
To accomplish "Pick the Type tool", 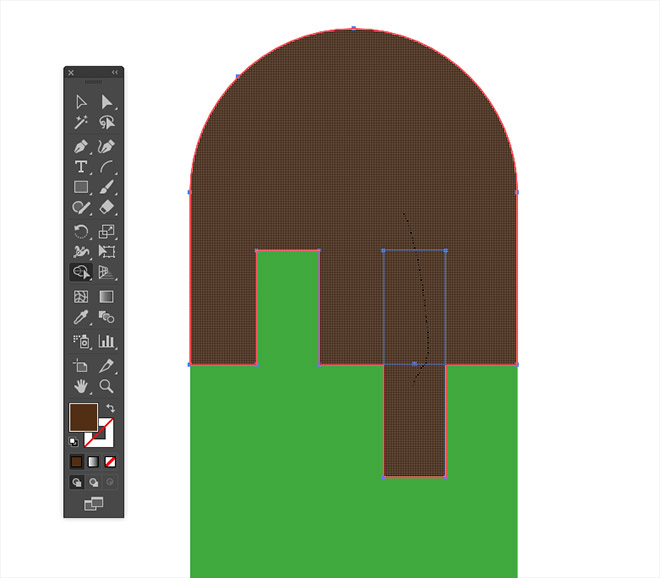I will pos(81,167).
